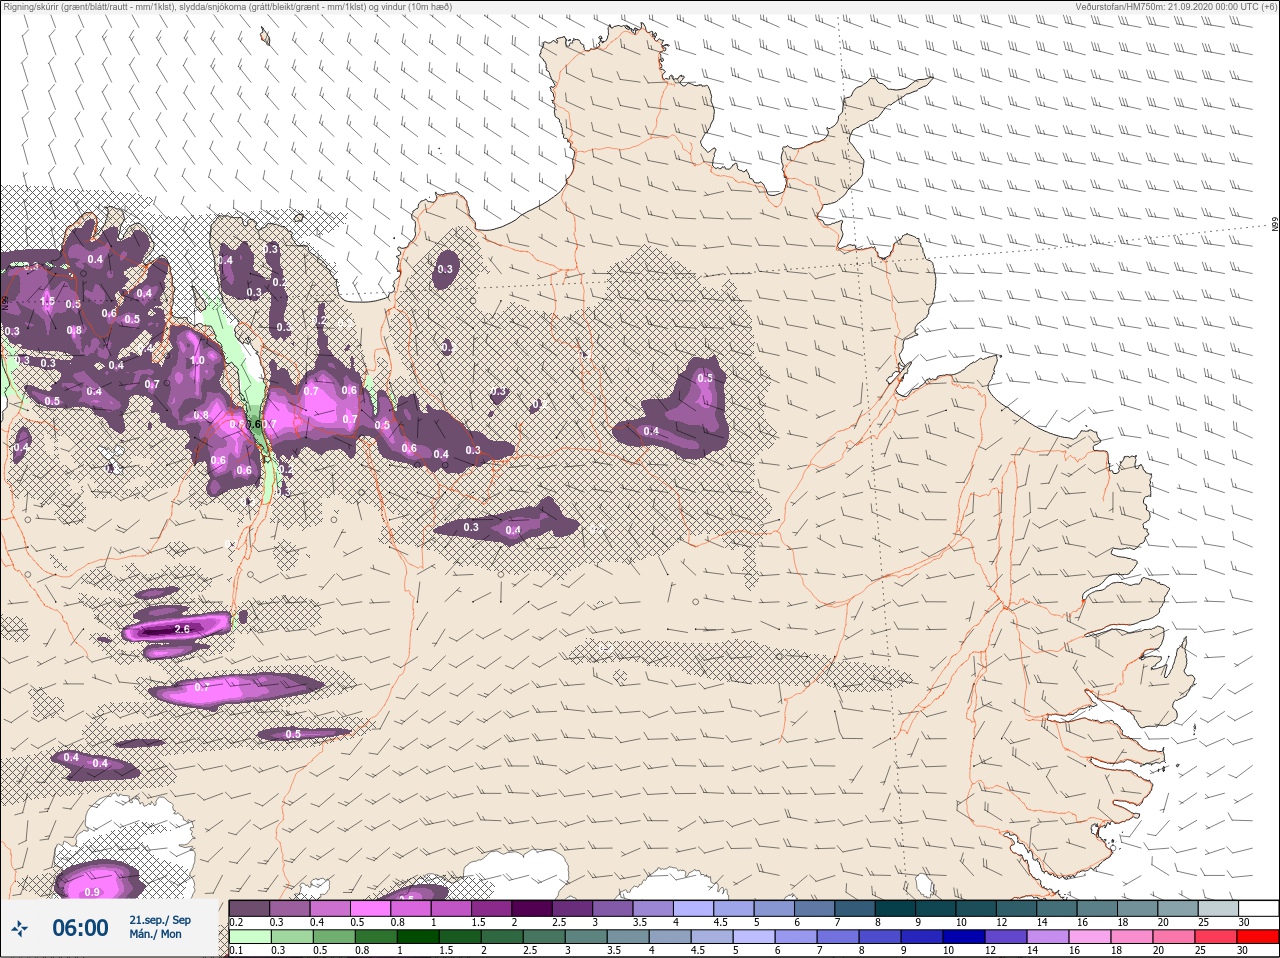Click the weekday text 'Mán./ Mon'
The width and height of the screenshot is (1280, 958).
(x=155, y=934)
